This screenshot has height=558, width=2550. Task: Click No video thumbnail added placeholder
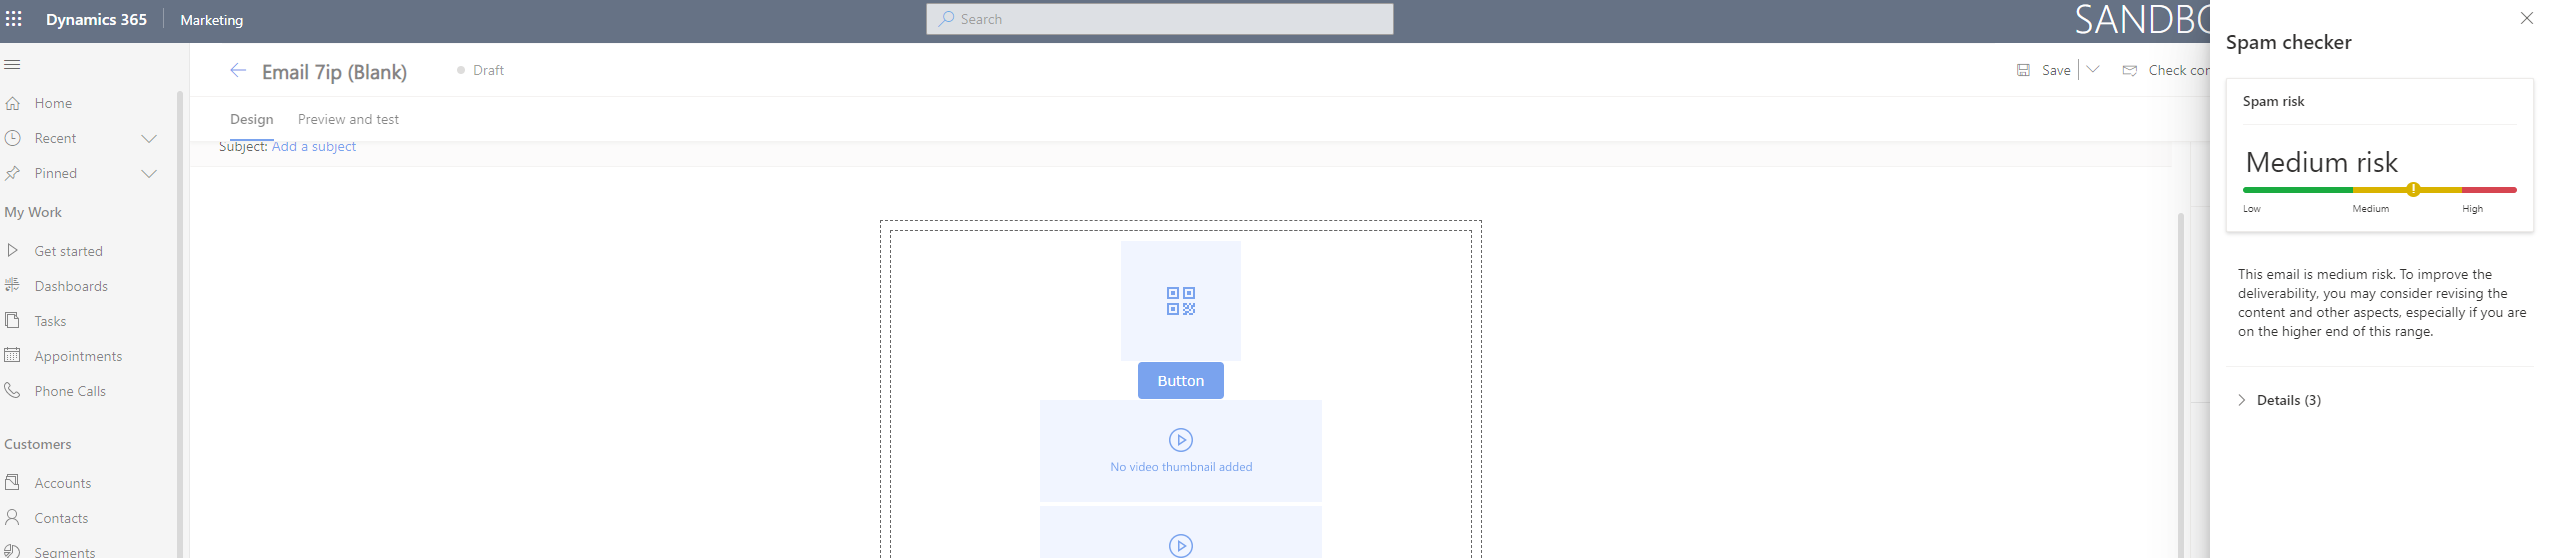[1181, 451]
